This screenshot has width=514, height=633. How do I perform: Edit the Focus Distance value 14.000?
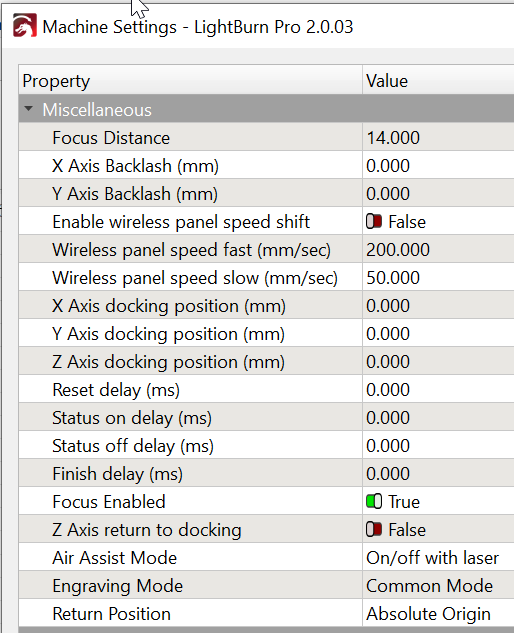438,138
